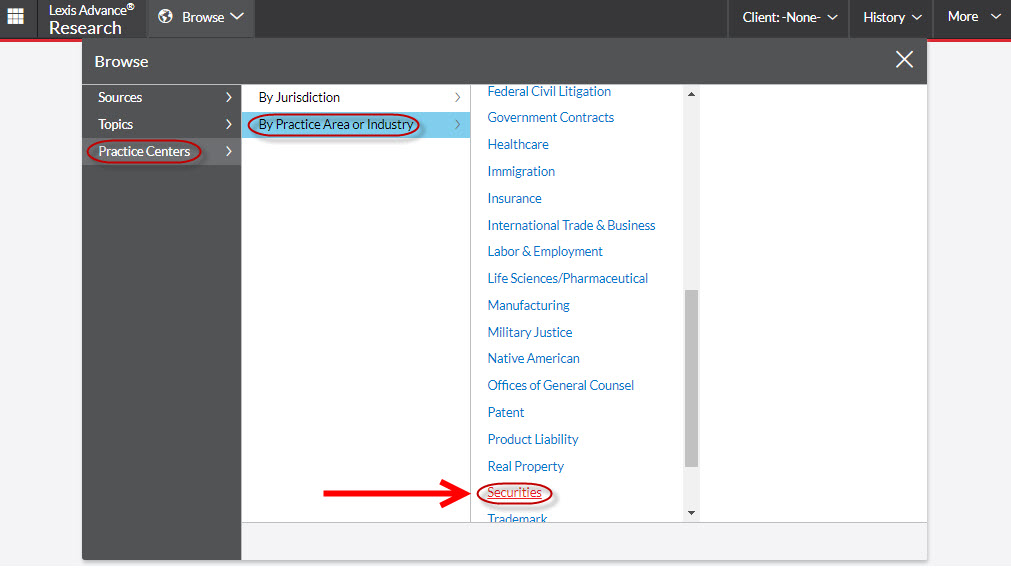Expand the Topics chevron arrow
This screenshot has height=571, width=1011.
pos(229,124)
